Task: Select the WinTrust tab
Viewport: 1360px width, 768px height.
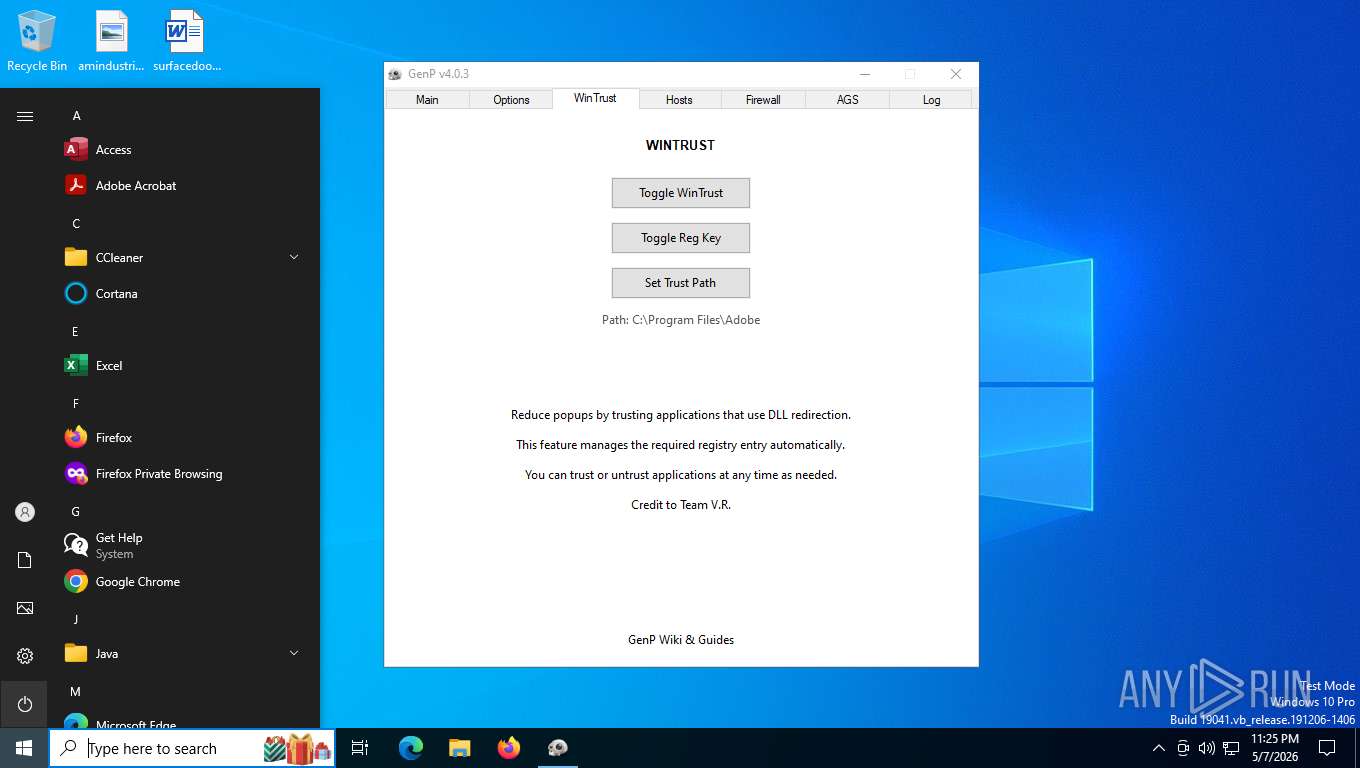Action: click(x=595, y=98)
